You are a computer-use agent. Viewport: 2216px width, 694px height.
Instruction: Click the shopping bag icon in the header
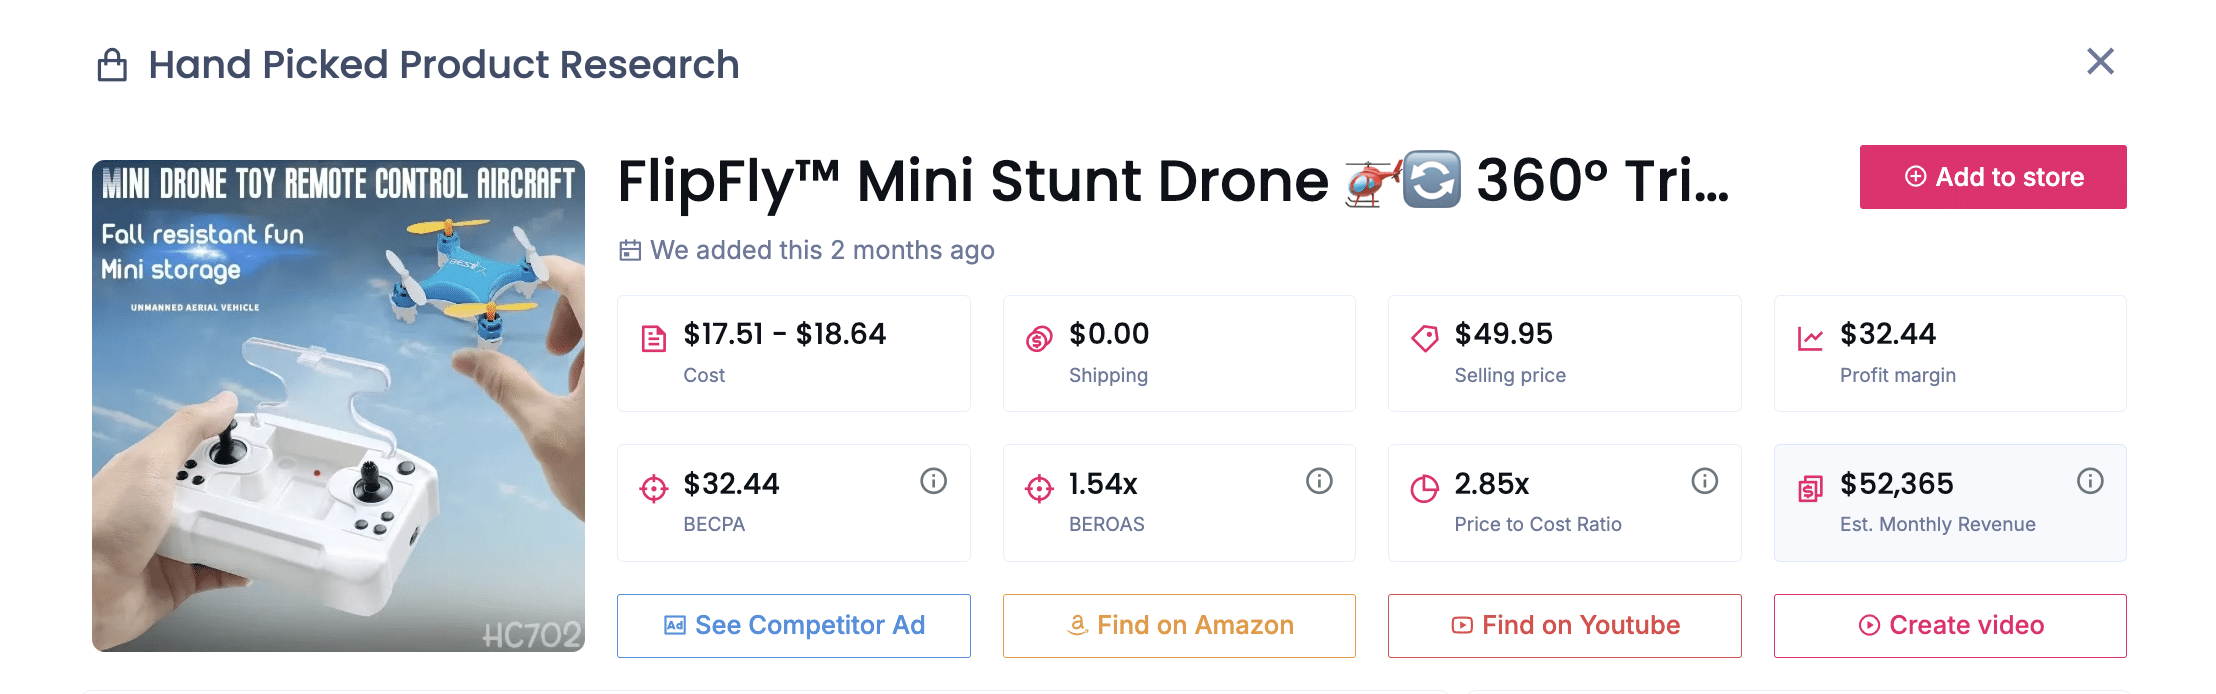(113, 64)
